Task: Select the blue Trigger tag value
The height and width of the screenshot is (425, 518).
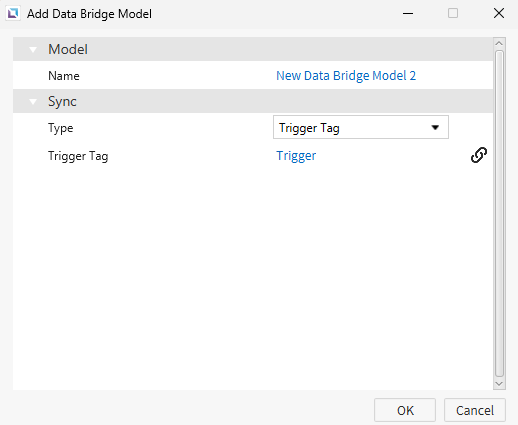Action: point(296,156)
